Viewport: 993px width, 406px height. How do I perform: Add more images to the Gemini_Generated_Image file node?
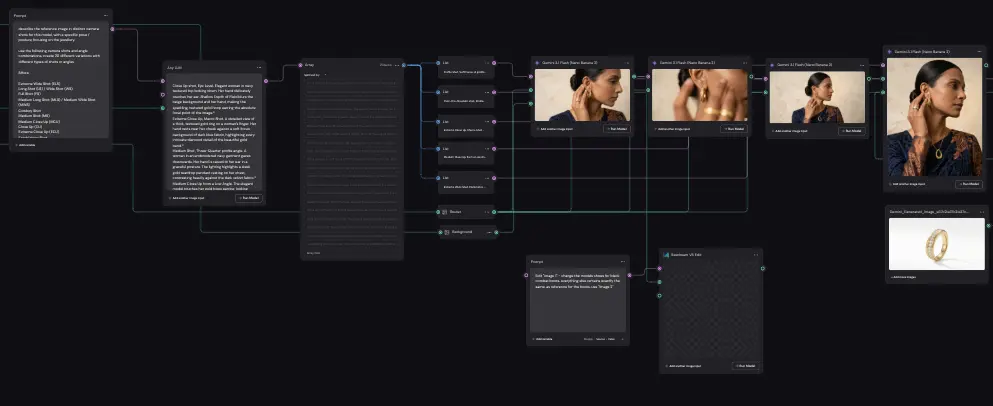click(x=903, y=277)
